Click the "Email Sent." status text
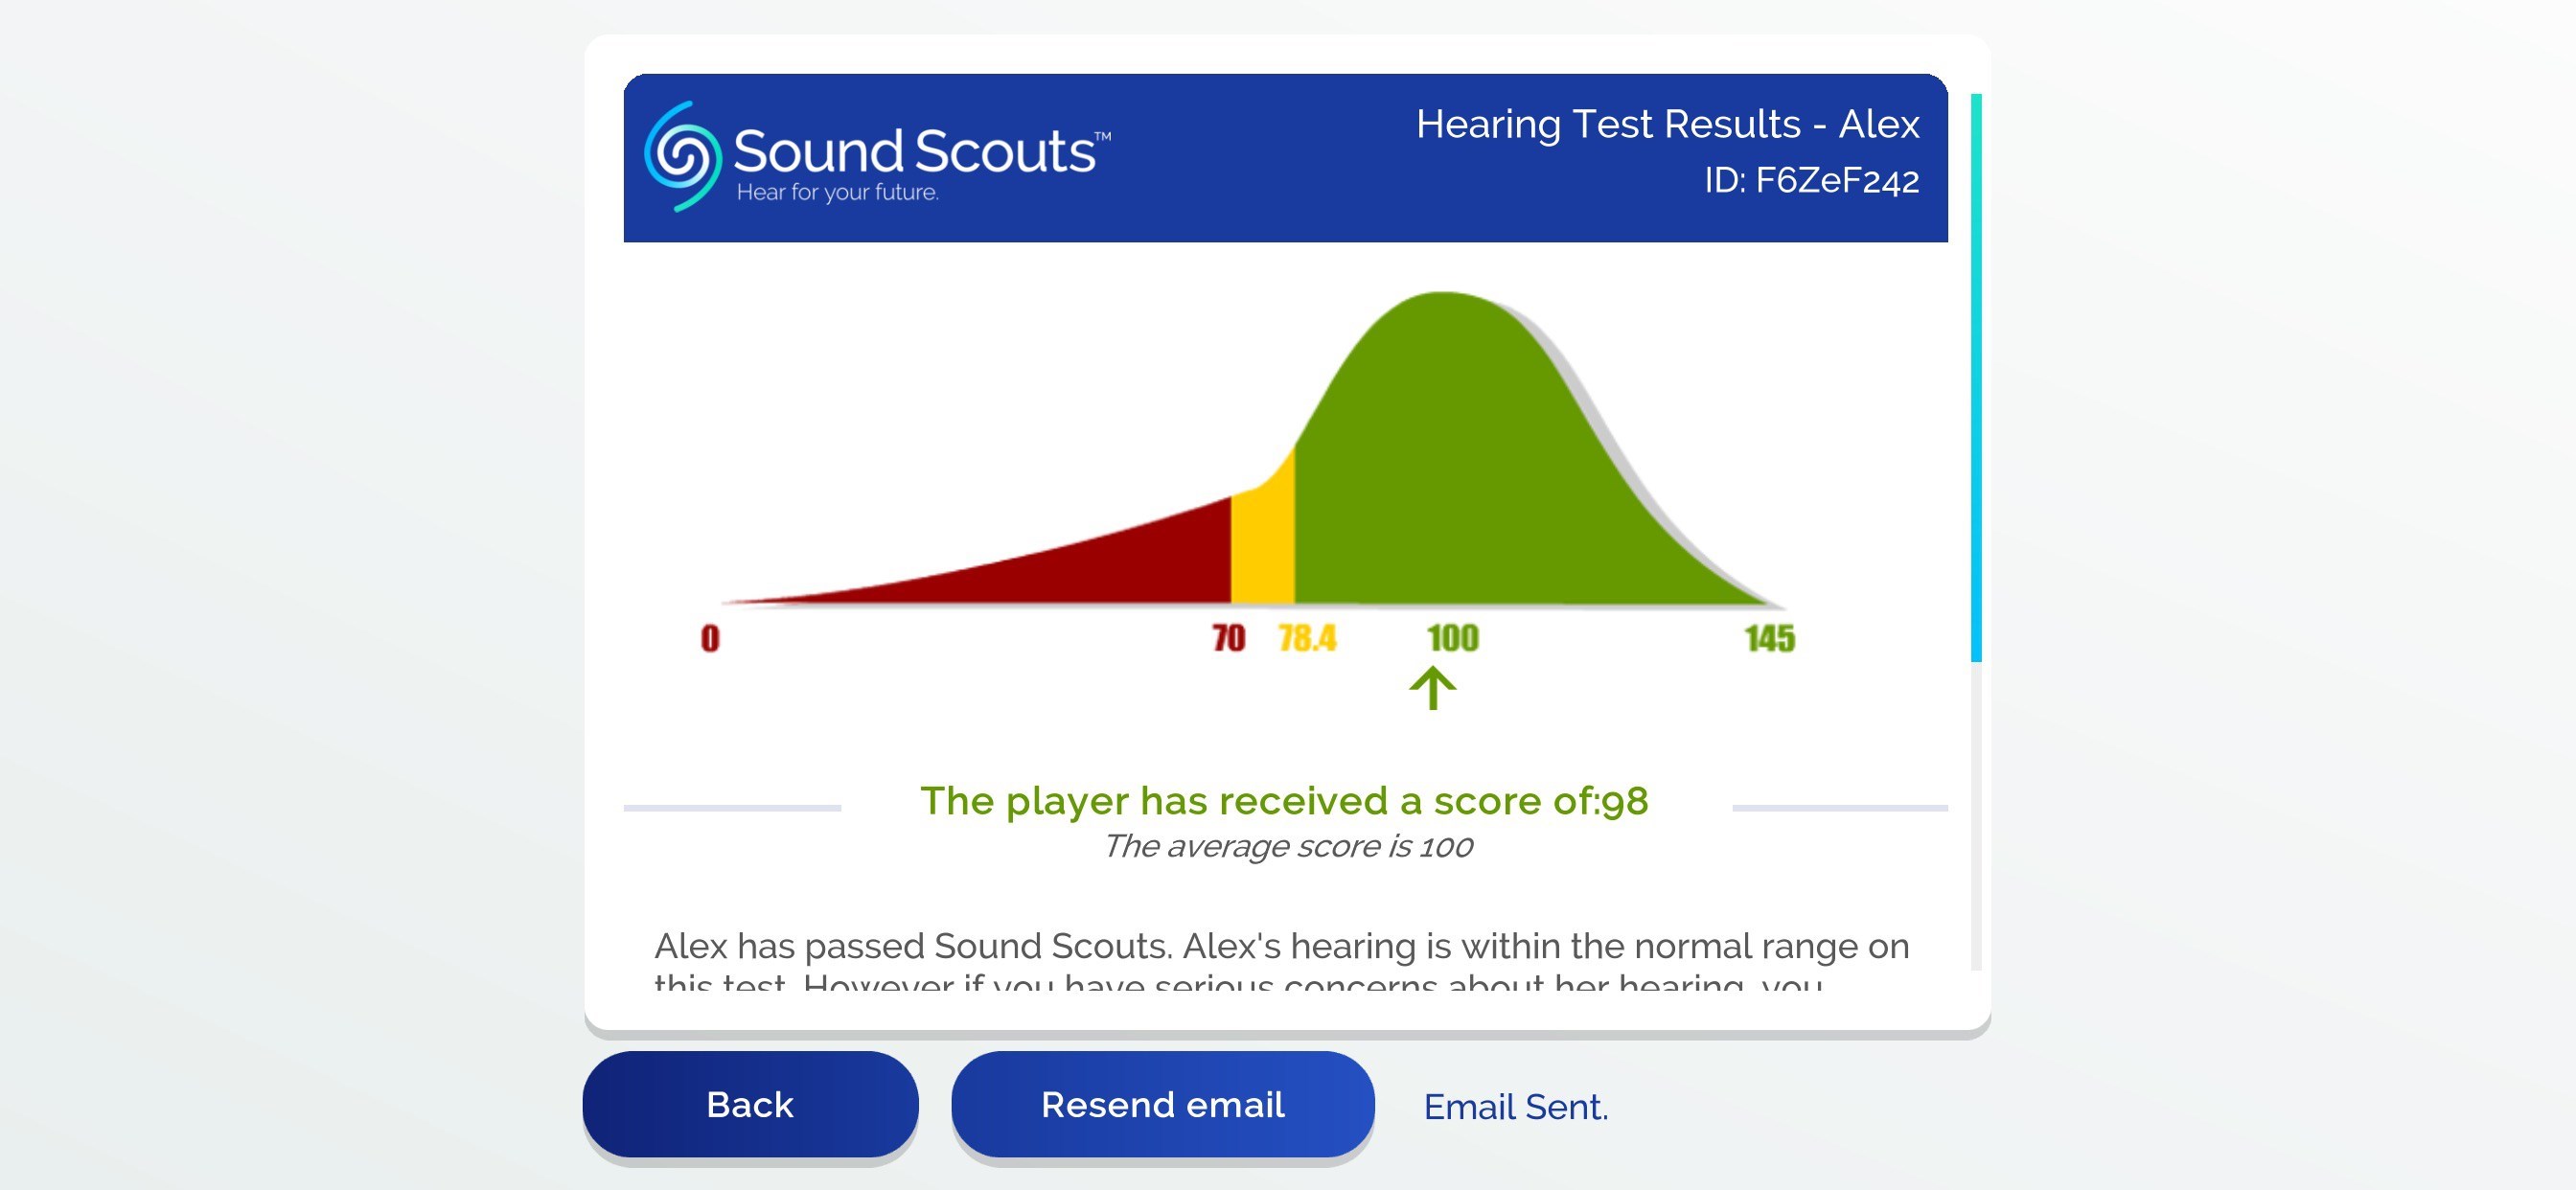Screen dimensions: 2576x1190 (x=1515, y=1107)
